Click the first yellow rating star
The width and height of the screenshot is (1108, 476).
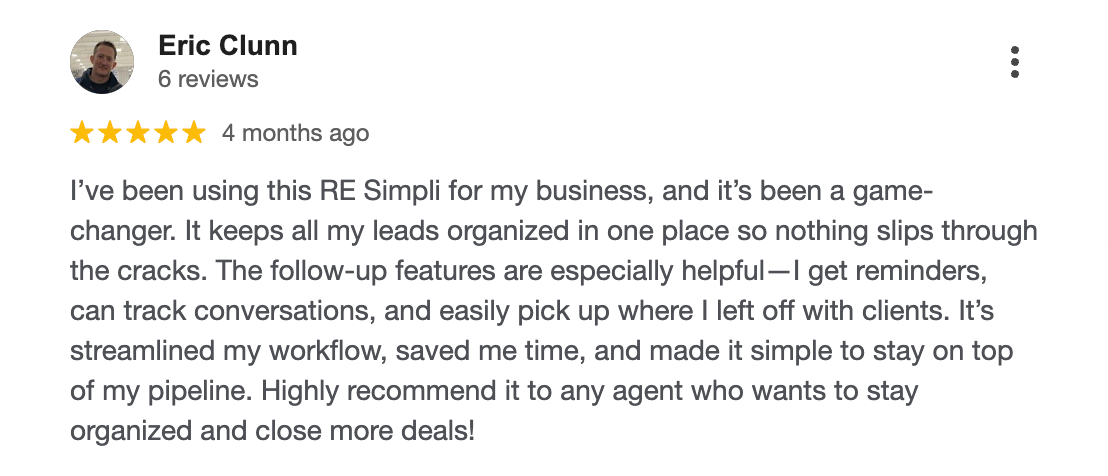click(82, 133)
